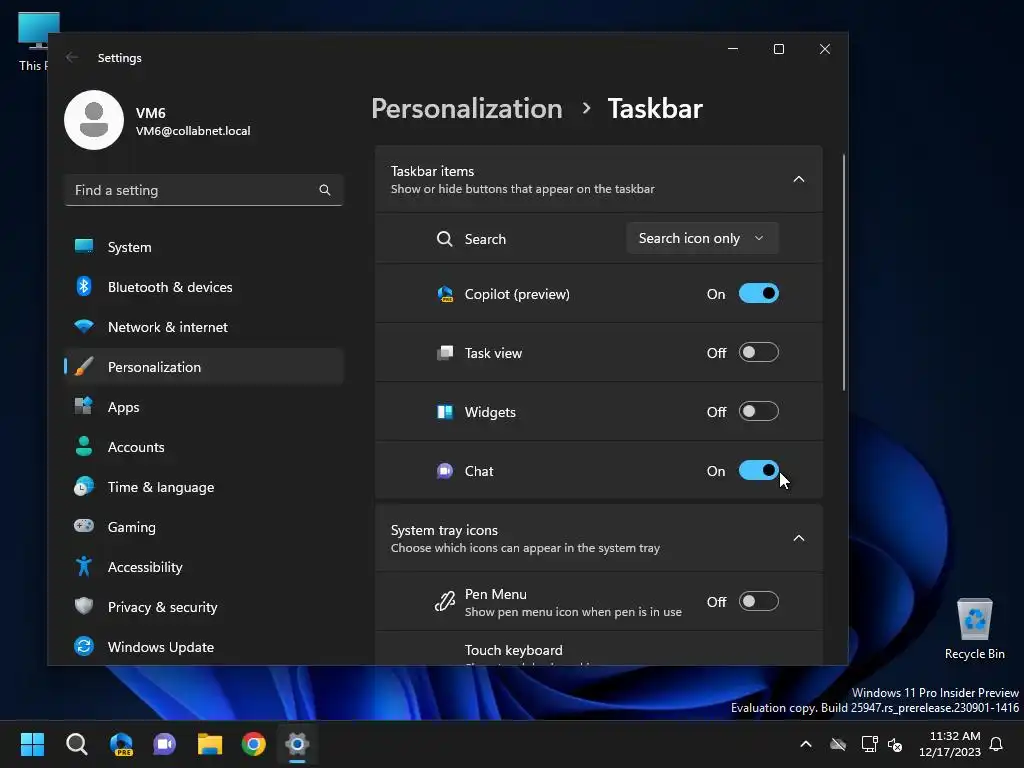Image resolution: width=1024 pixels, height=768 pixels.
Task: Go to Bluetooth & devices
Action: (204, 287)
